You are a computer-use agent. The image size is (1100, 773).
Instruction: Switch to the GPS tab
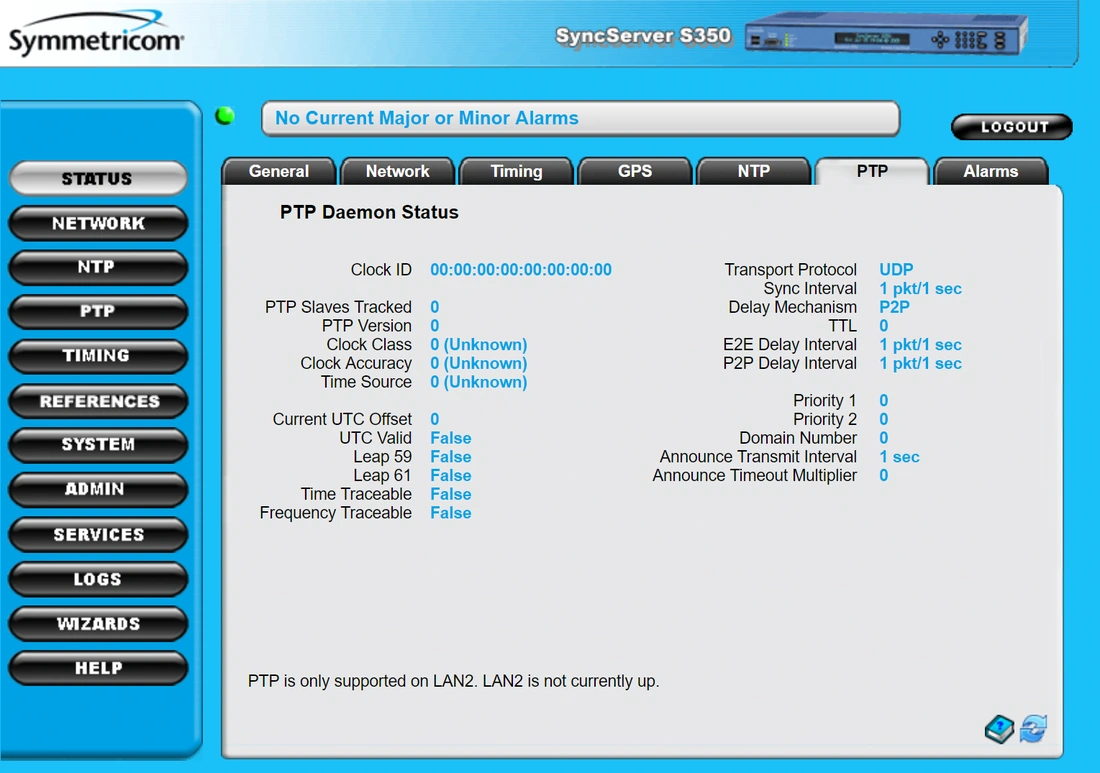(635, 171)
